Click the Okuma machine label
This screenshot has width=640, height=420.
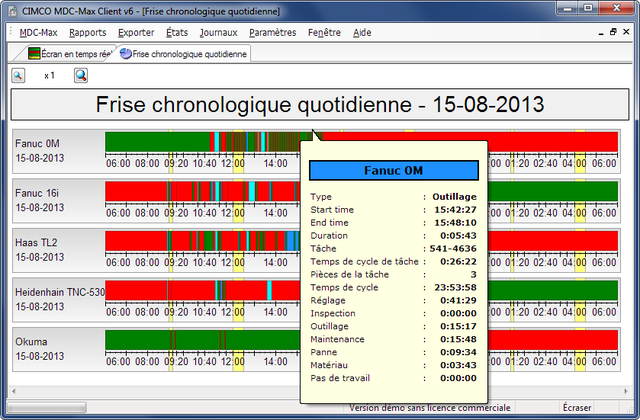[x=31, y=342]
